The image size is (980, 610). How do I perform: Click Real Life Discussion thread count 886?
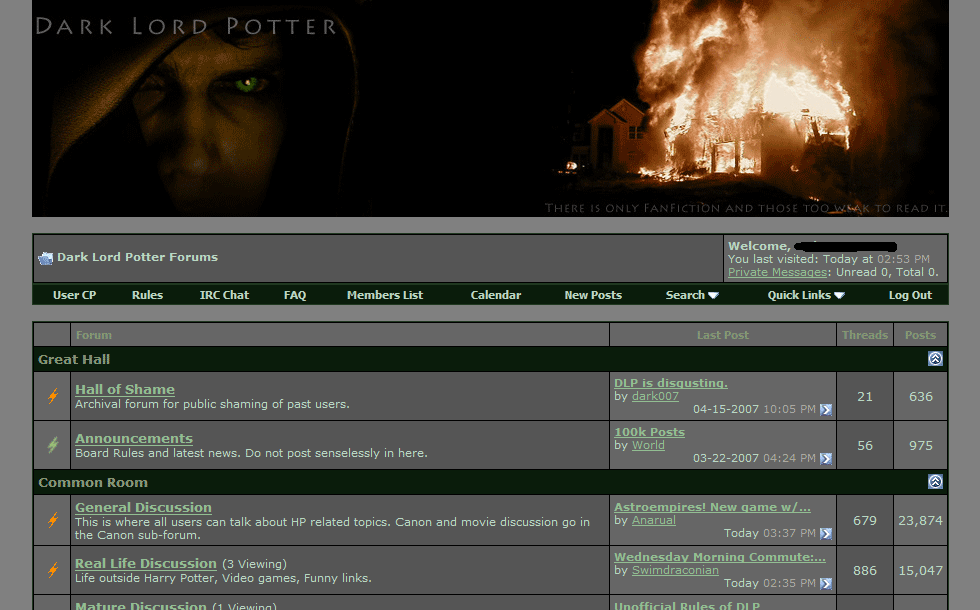(865, 571)
